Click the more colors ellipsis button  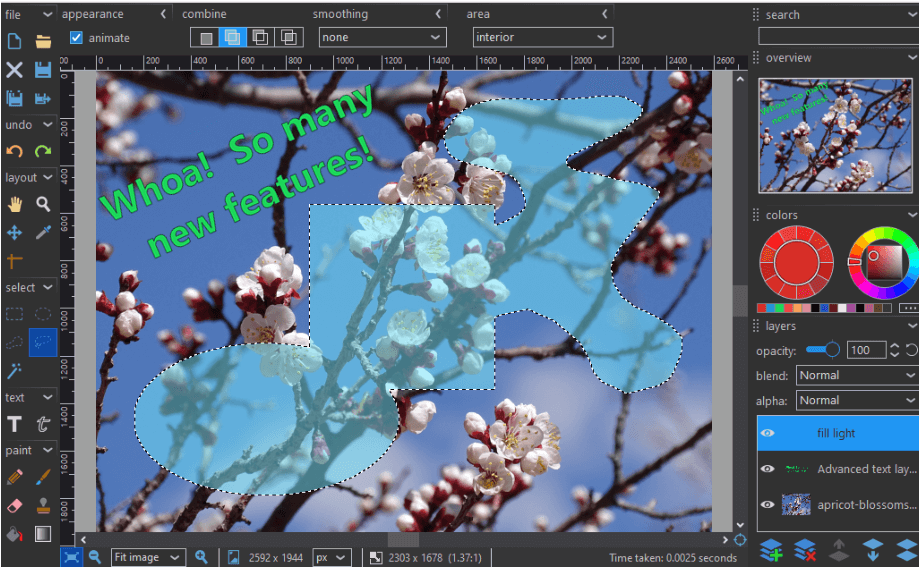tap(908, 308)
